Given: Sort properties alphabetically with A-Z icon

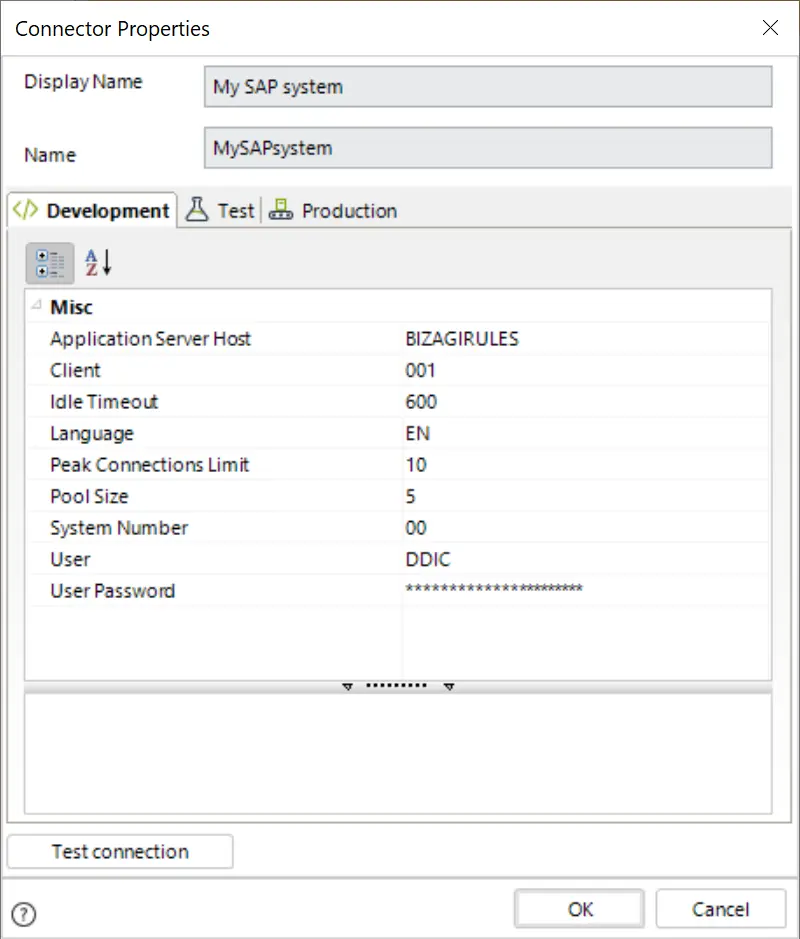Looking at the screenshot, I should [x=98, y=263].
